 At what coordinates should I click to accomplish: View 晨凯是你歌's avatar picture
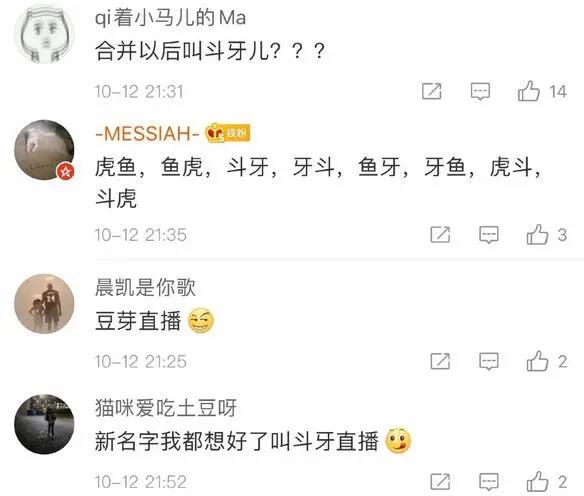(x=44, y=304)
